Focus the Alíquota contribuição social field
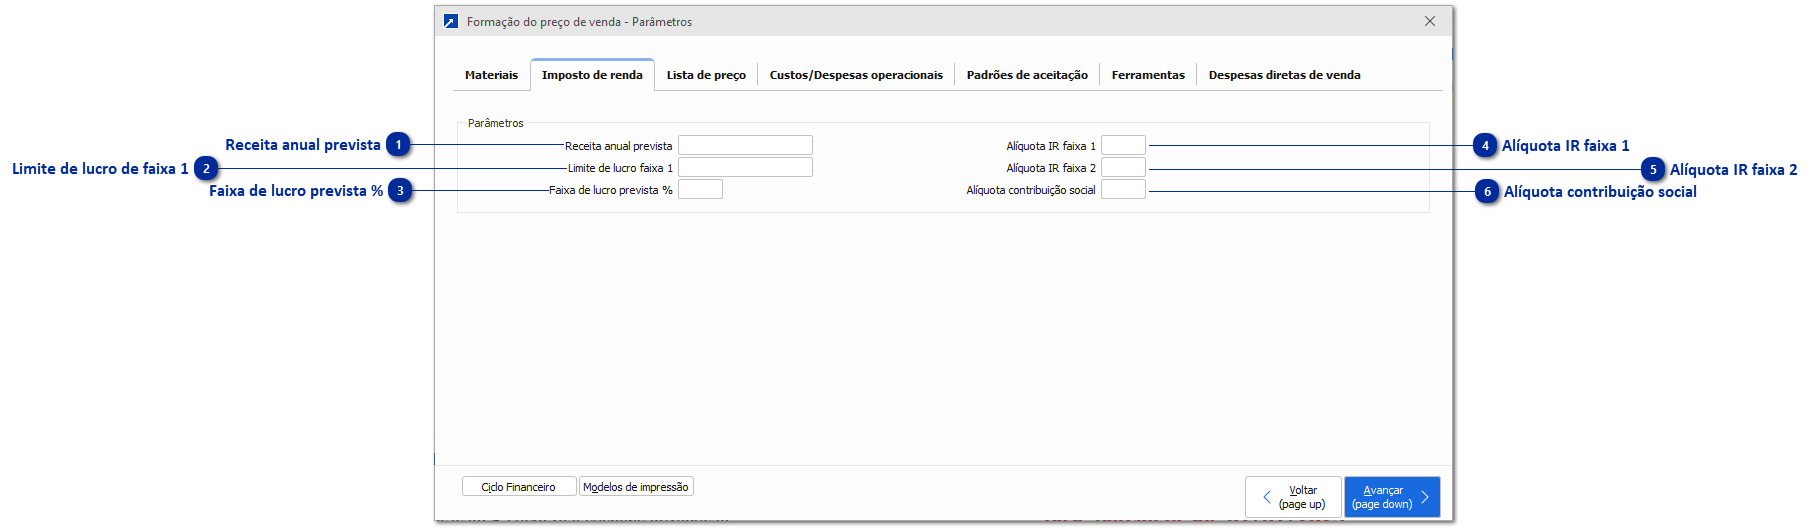The width and height of the screenshot is (1814, 530). [1123, 189]
